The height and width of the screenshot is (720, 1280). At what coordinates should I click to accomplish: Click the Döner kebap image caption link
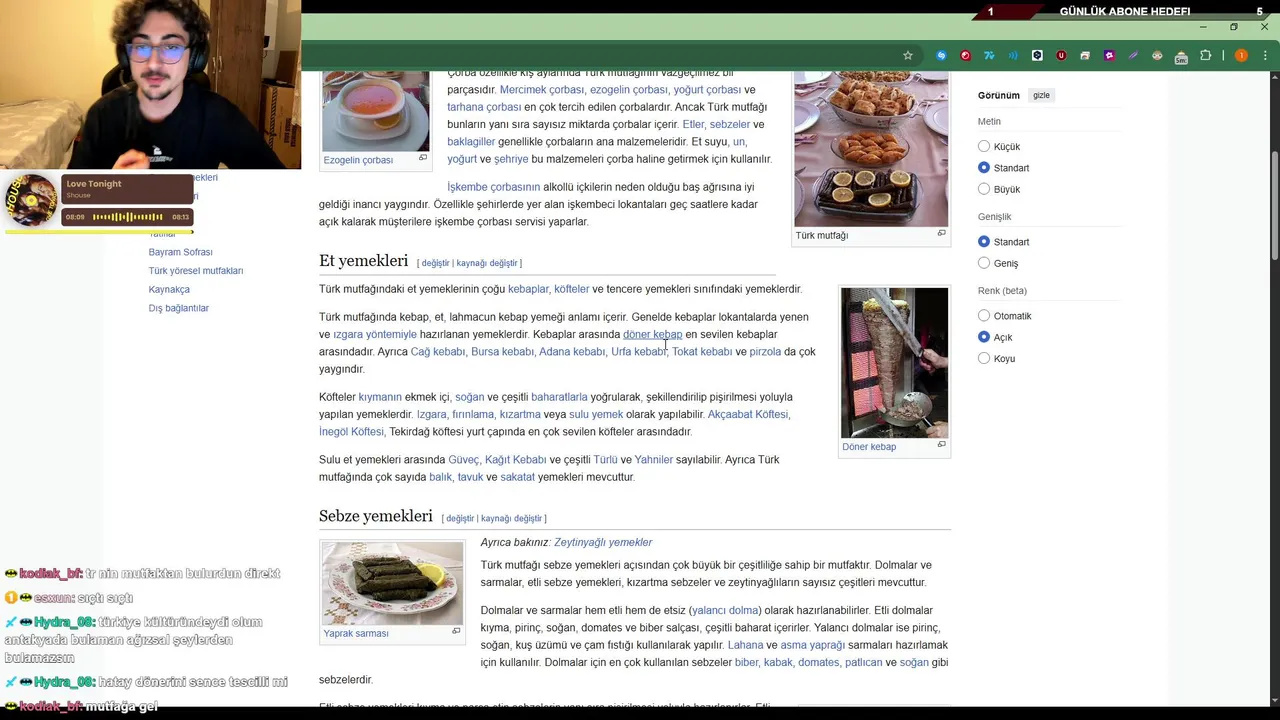(869, 447)
